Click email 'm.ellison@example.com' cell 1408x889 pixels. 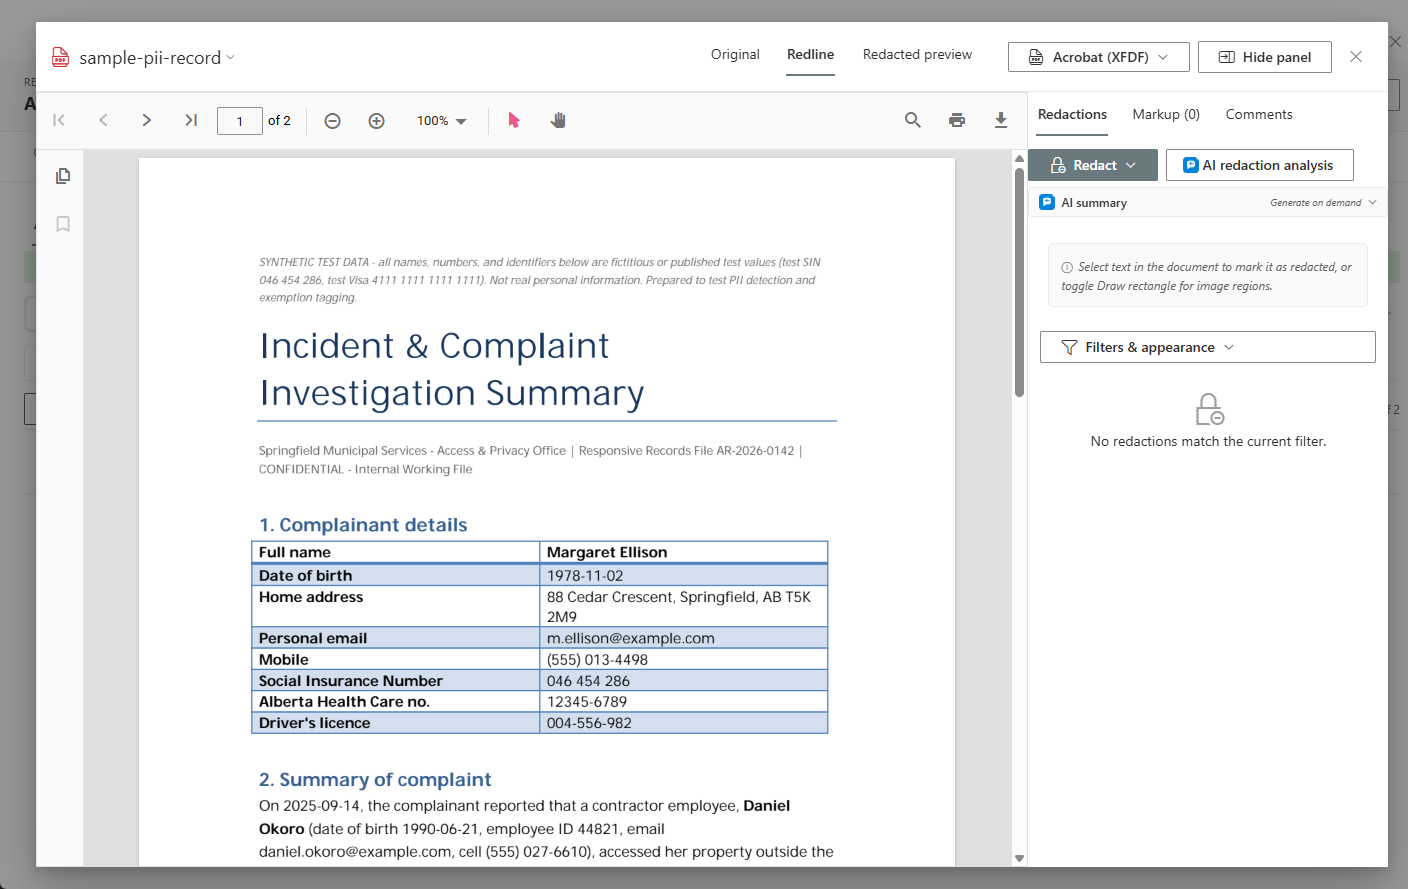click(x=684, y=638)
